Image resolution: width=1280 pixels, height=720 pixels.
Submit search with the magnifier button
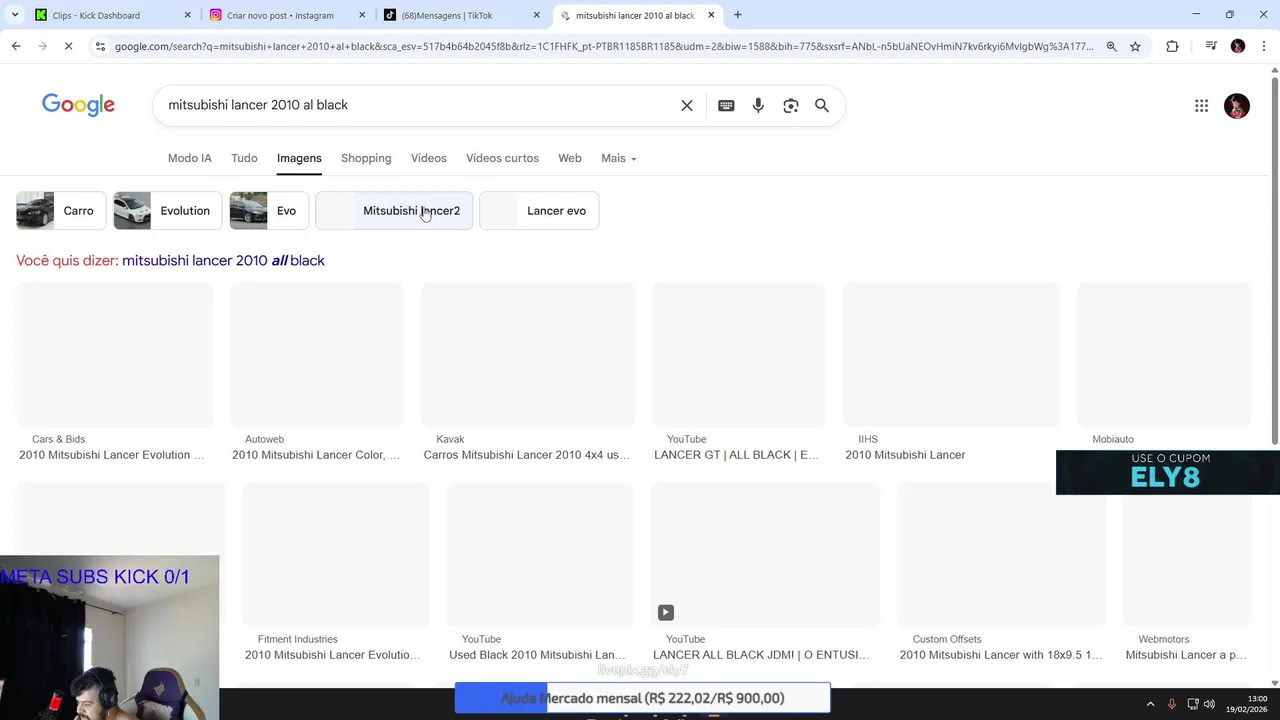pos(822,105)
